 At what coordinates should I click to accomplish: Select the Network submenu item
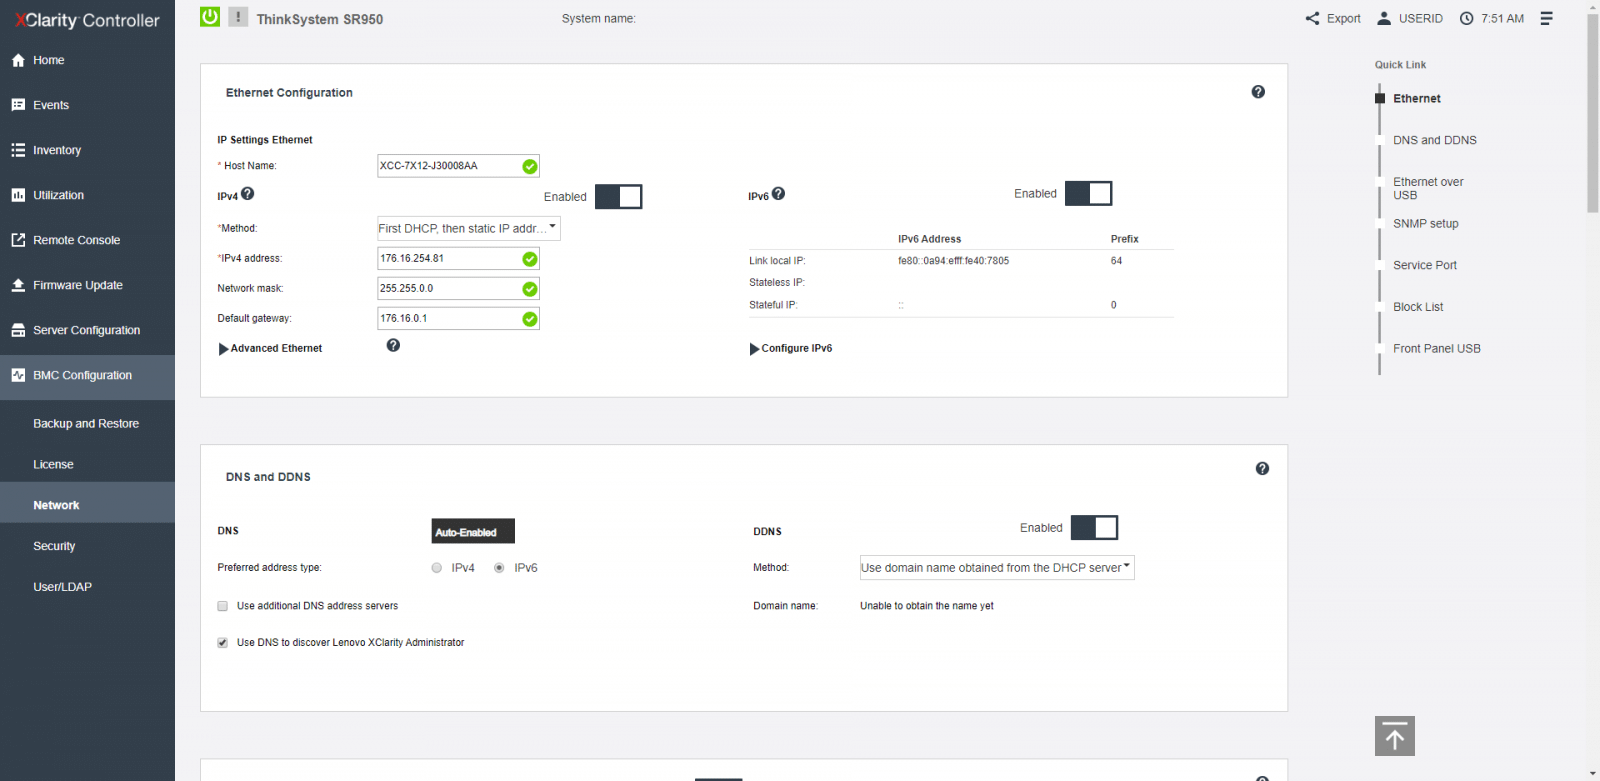(87, 505)
